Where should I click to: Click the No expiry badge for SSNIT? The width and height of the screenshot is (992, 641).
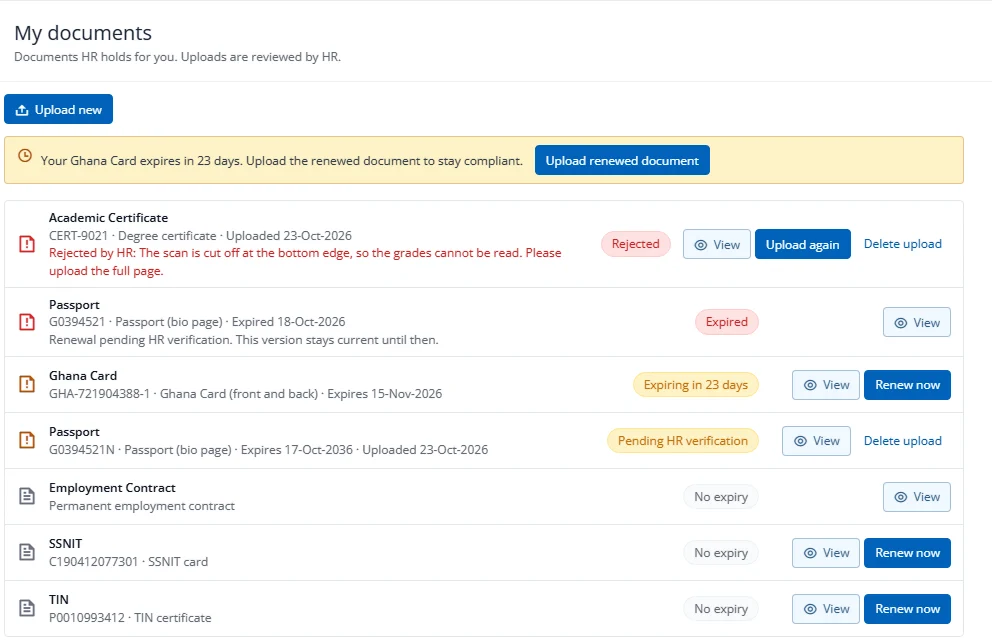(721, 552)
